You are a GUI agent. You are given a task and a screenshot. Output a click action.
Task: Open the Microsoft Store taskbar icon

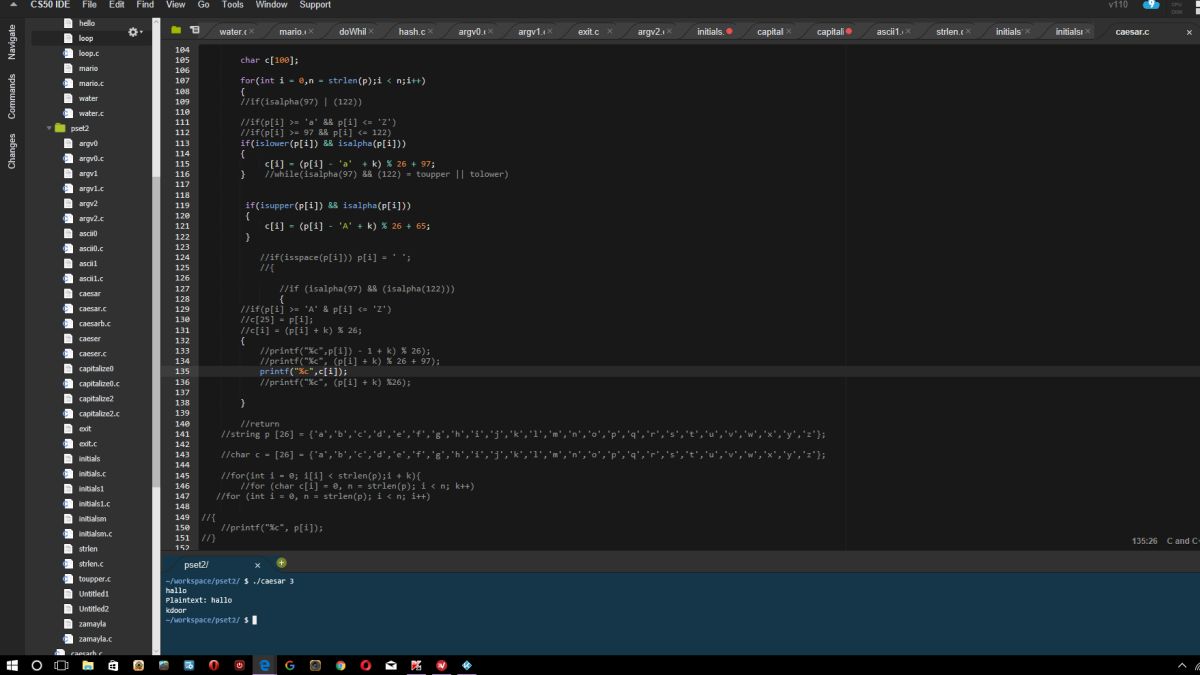click(113, 665)
